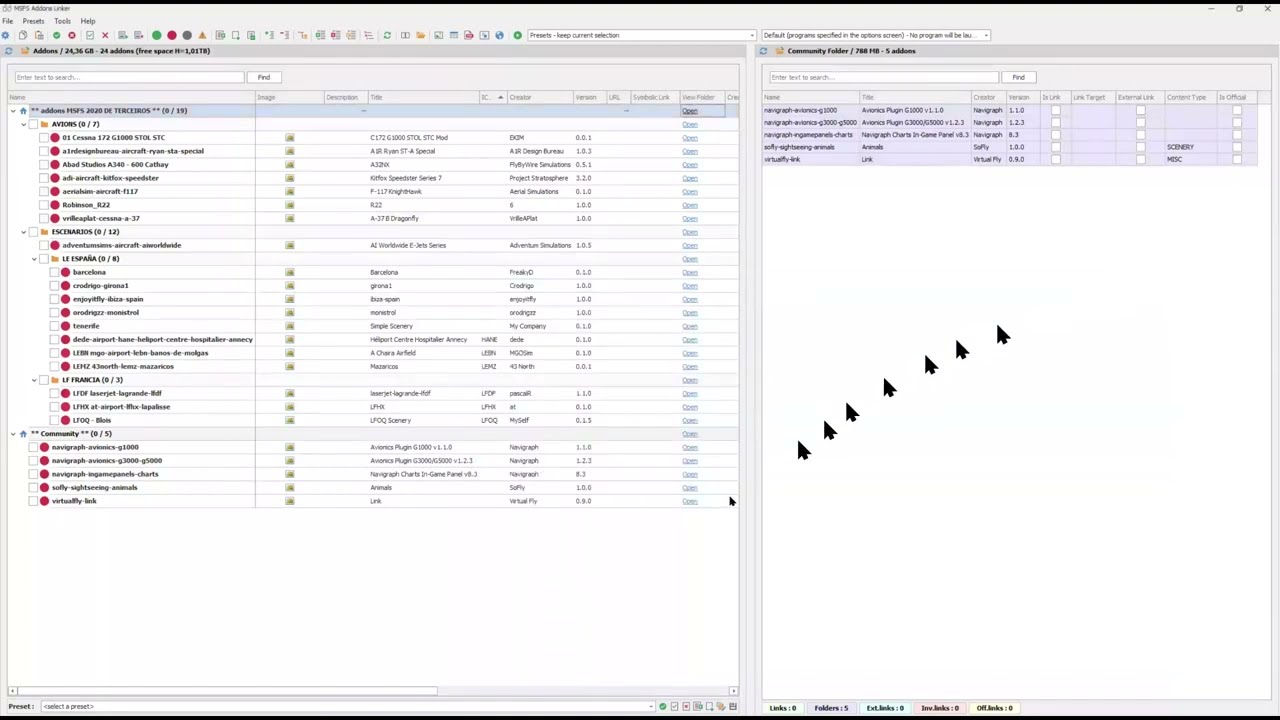The image size is (1280, 720).
Task: Click the red status dot of tenerife
Action: (x=65, y=326)
